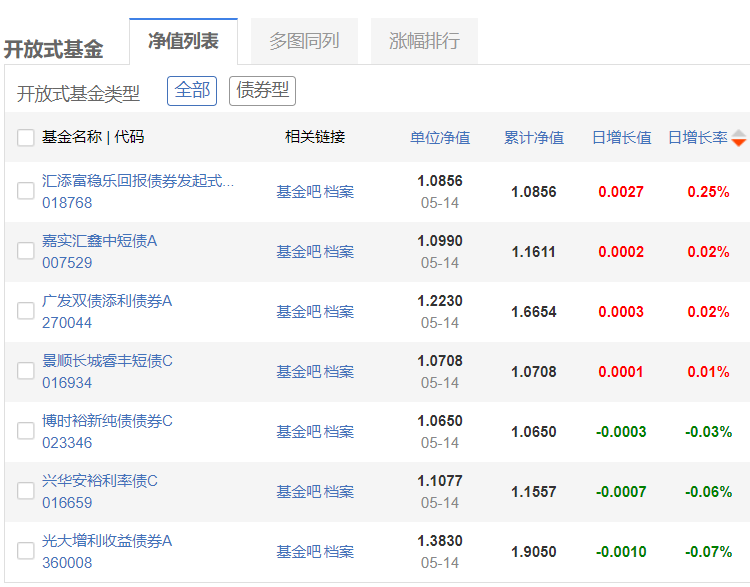
Task: Select the 1.3830 unit net value
Action: click(x=440, y=541)
